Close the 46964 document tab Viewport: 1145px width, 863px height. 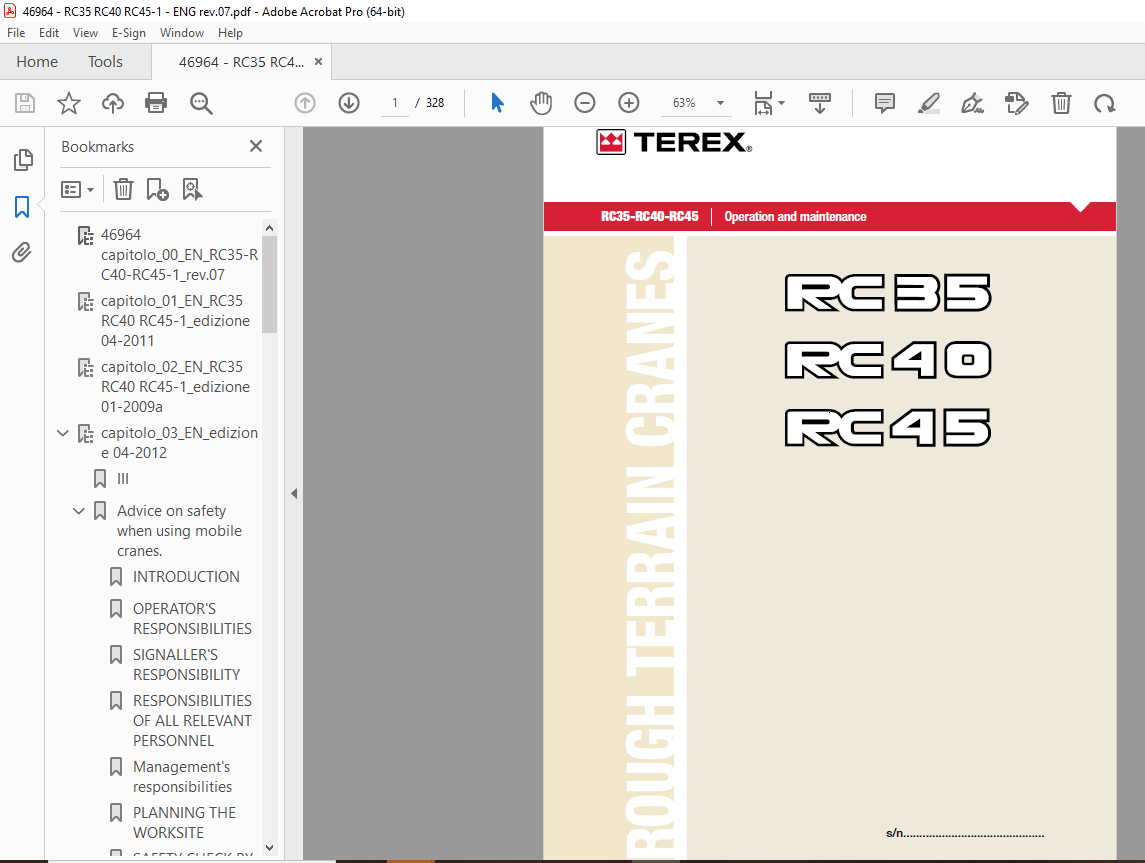(318, 62)
